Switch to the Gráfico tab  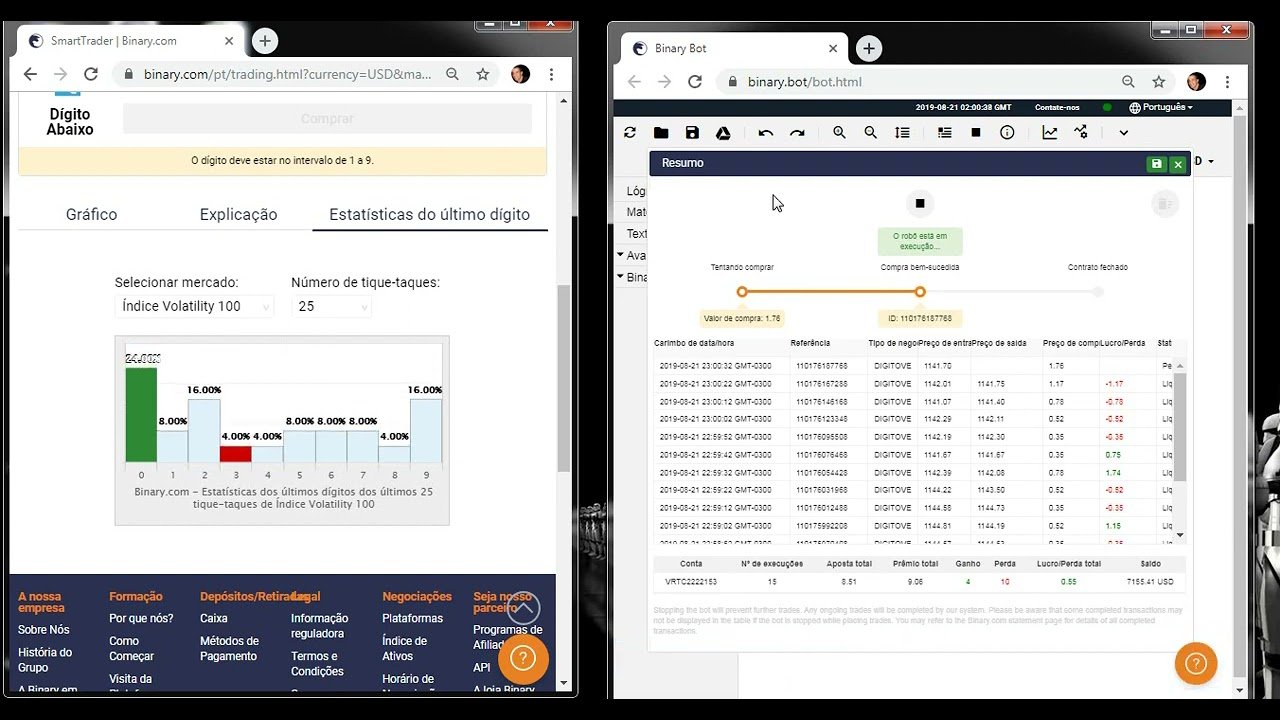(91, 214)
